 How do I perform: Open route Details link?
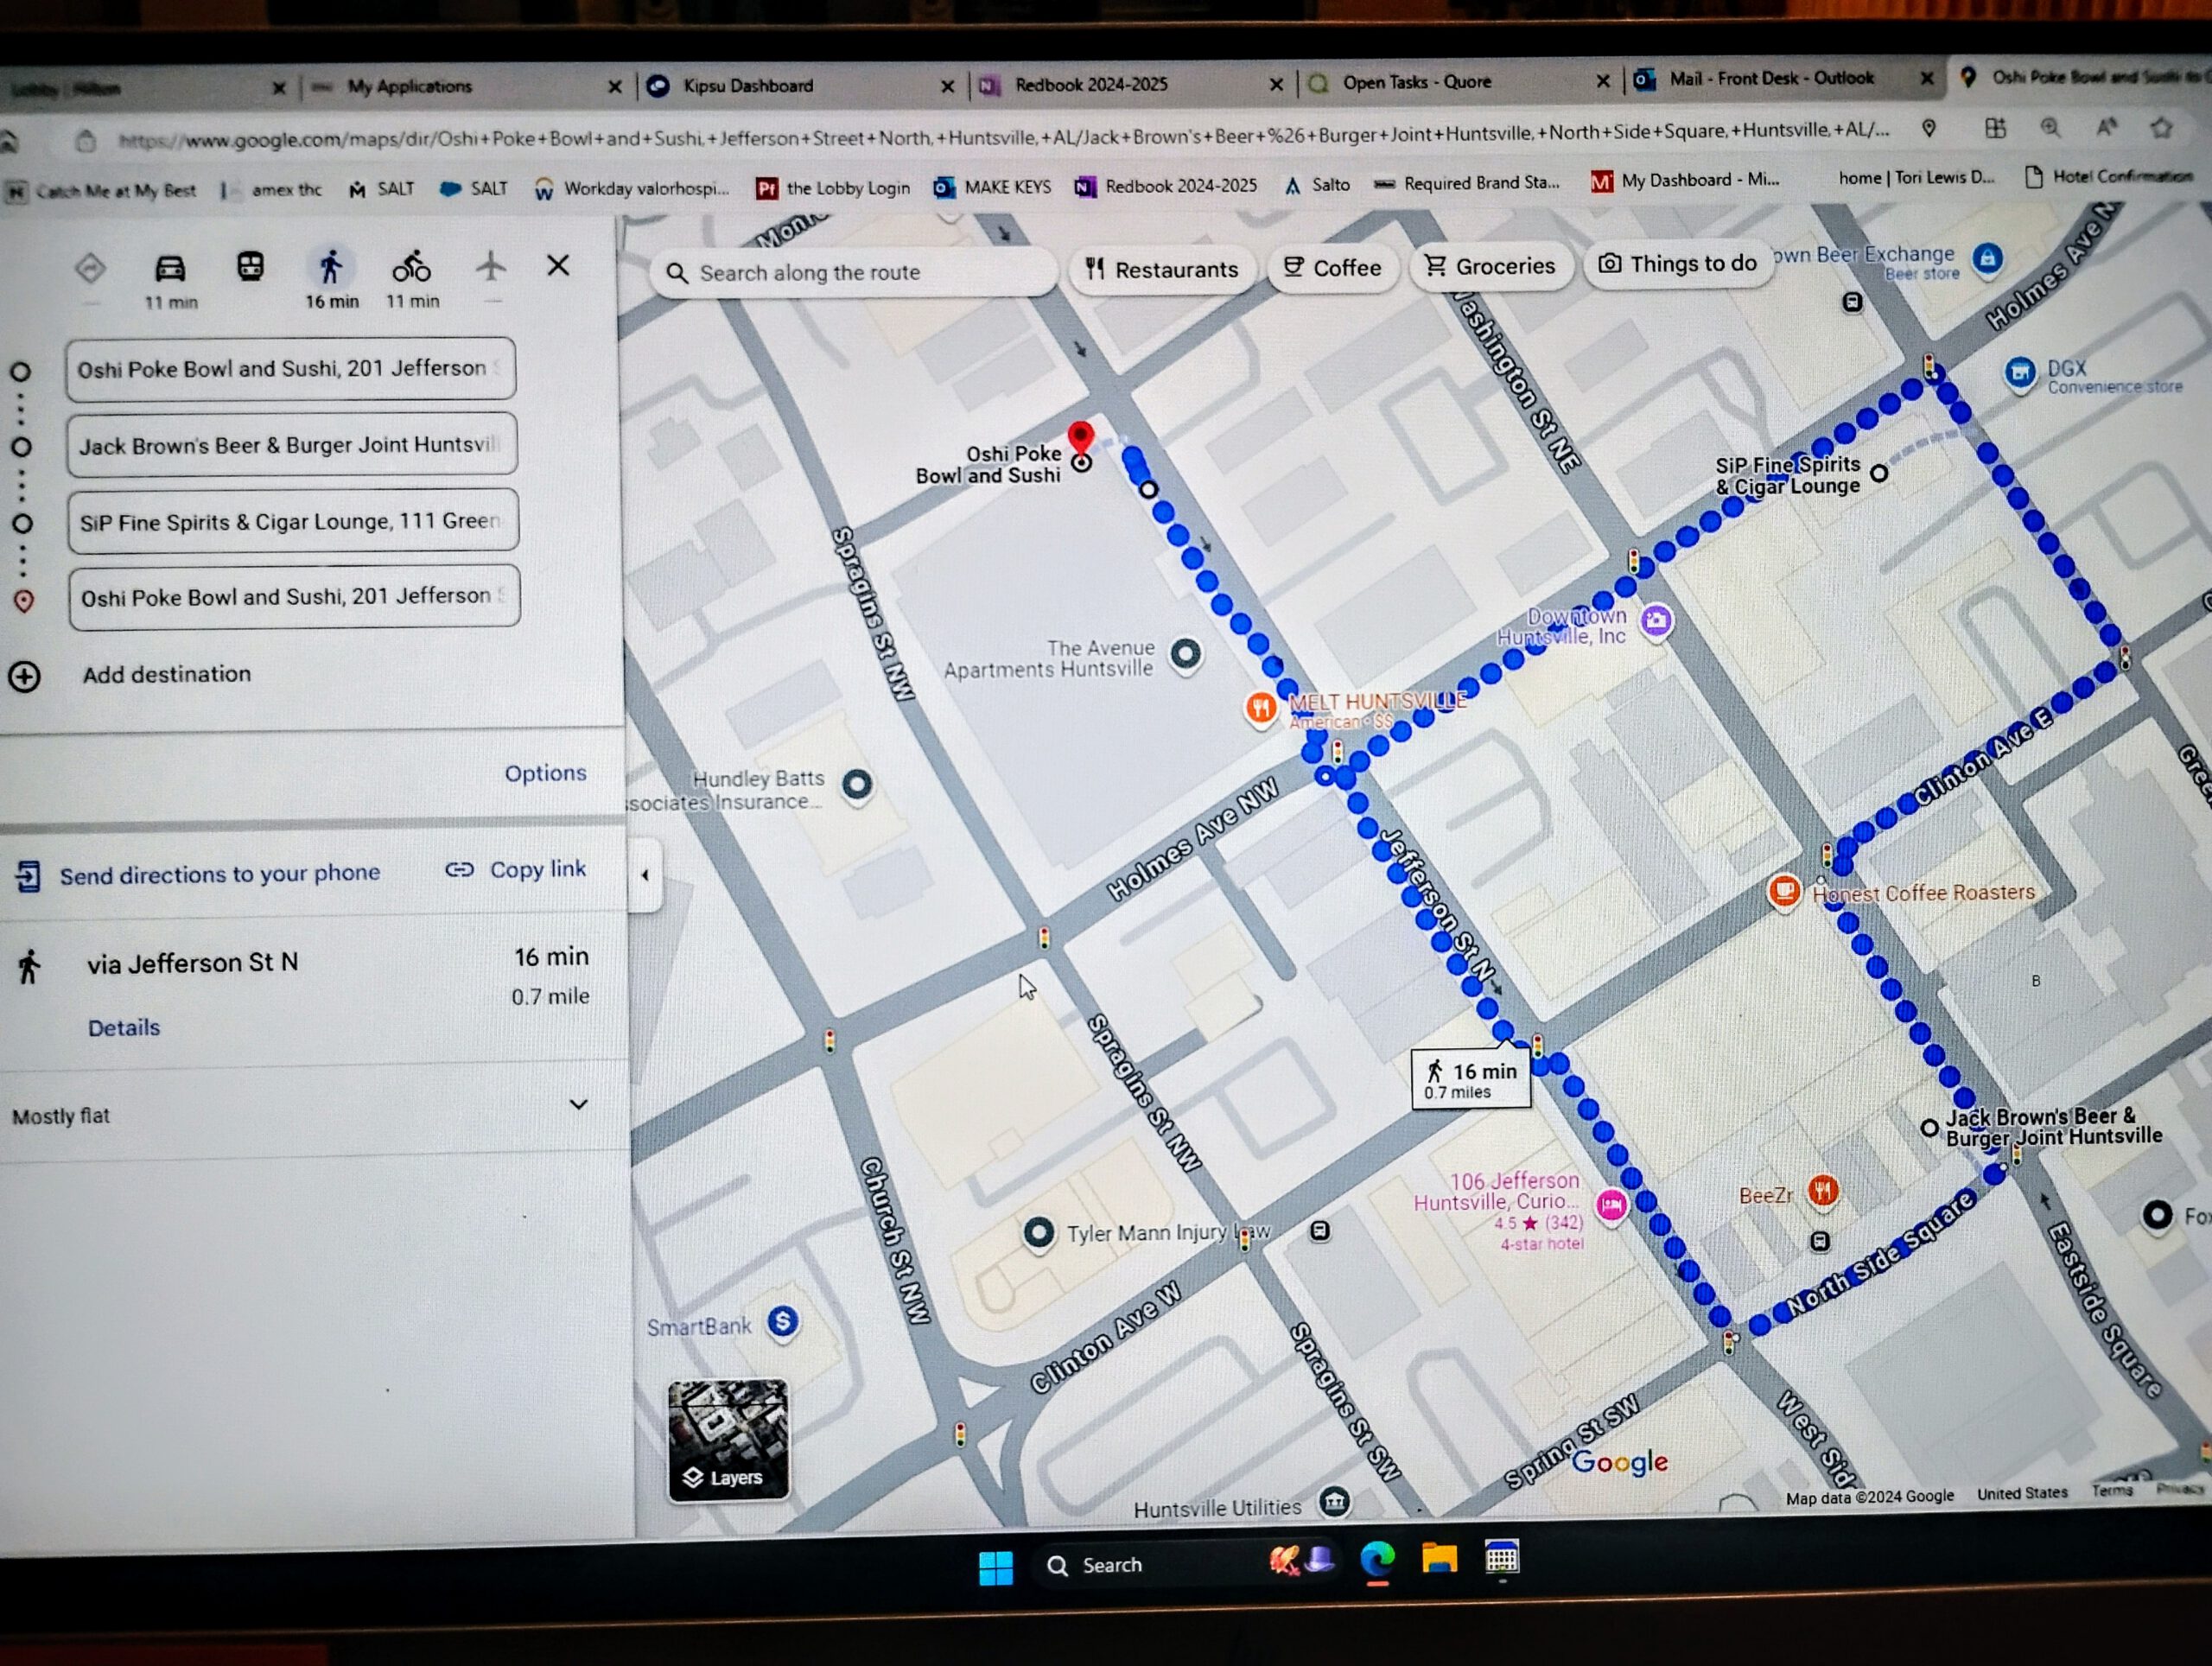coord(124,1027)
